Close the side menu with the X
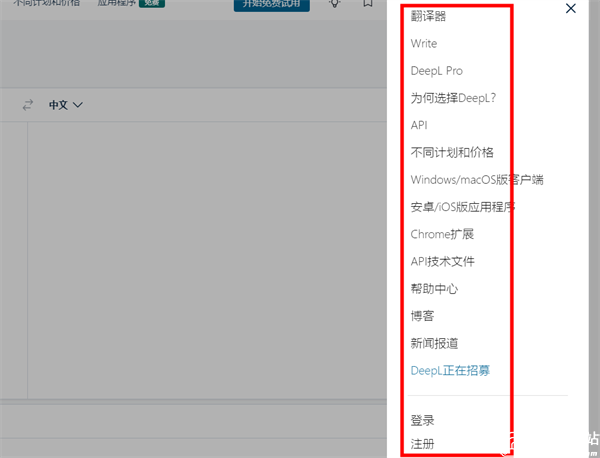This screenshot has height=458, width=600. click(571, 8)
